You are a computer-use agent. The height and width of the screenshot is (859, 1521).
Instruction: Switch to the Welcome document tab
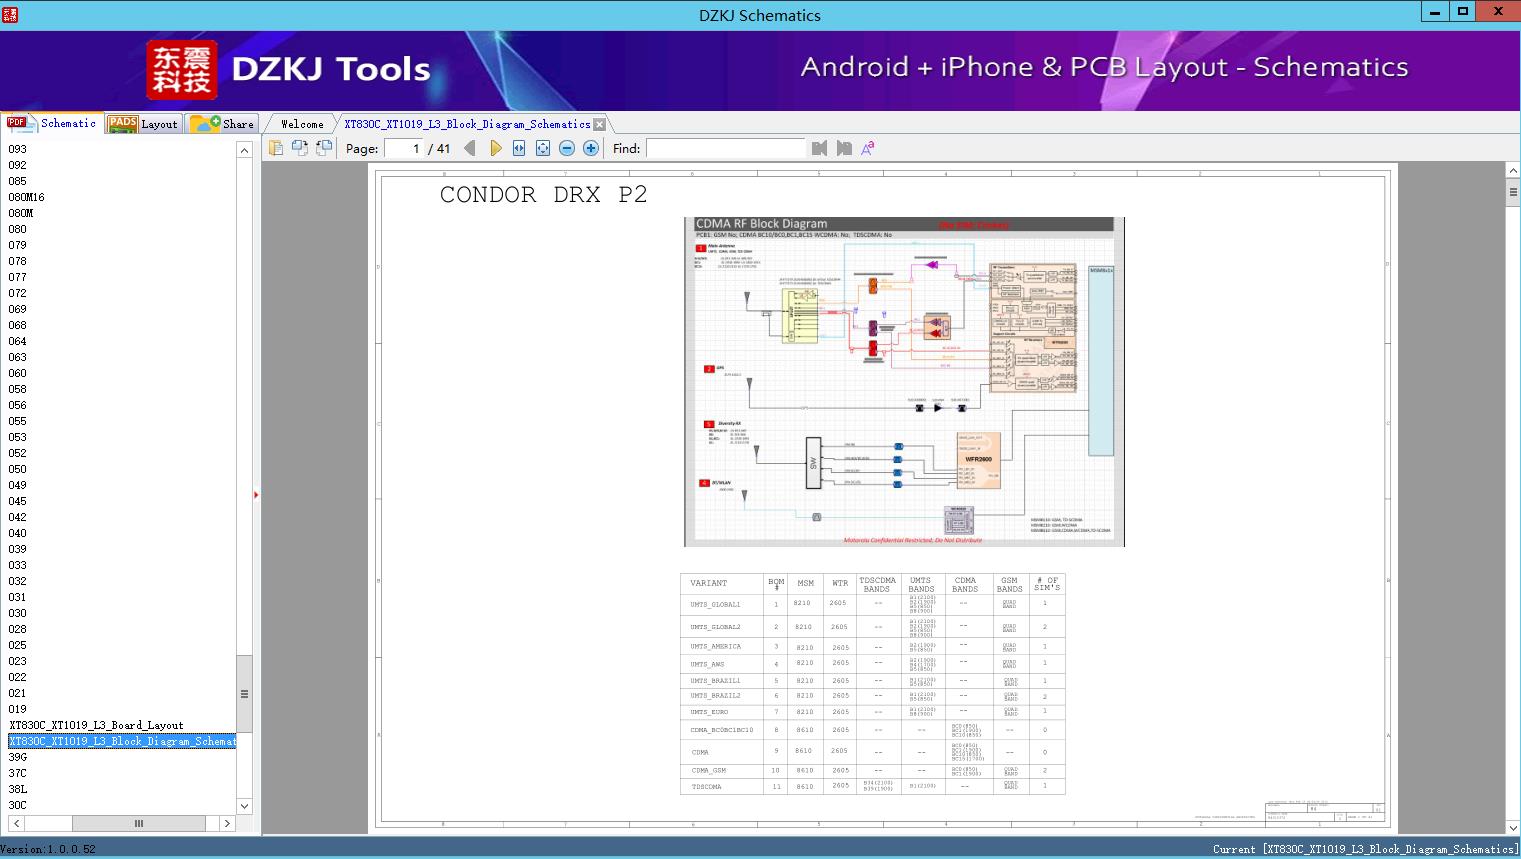click(302, 124)
